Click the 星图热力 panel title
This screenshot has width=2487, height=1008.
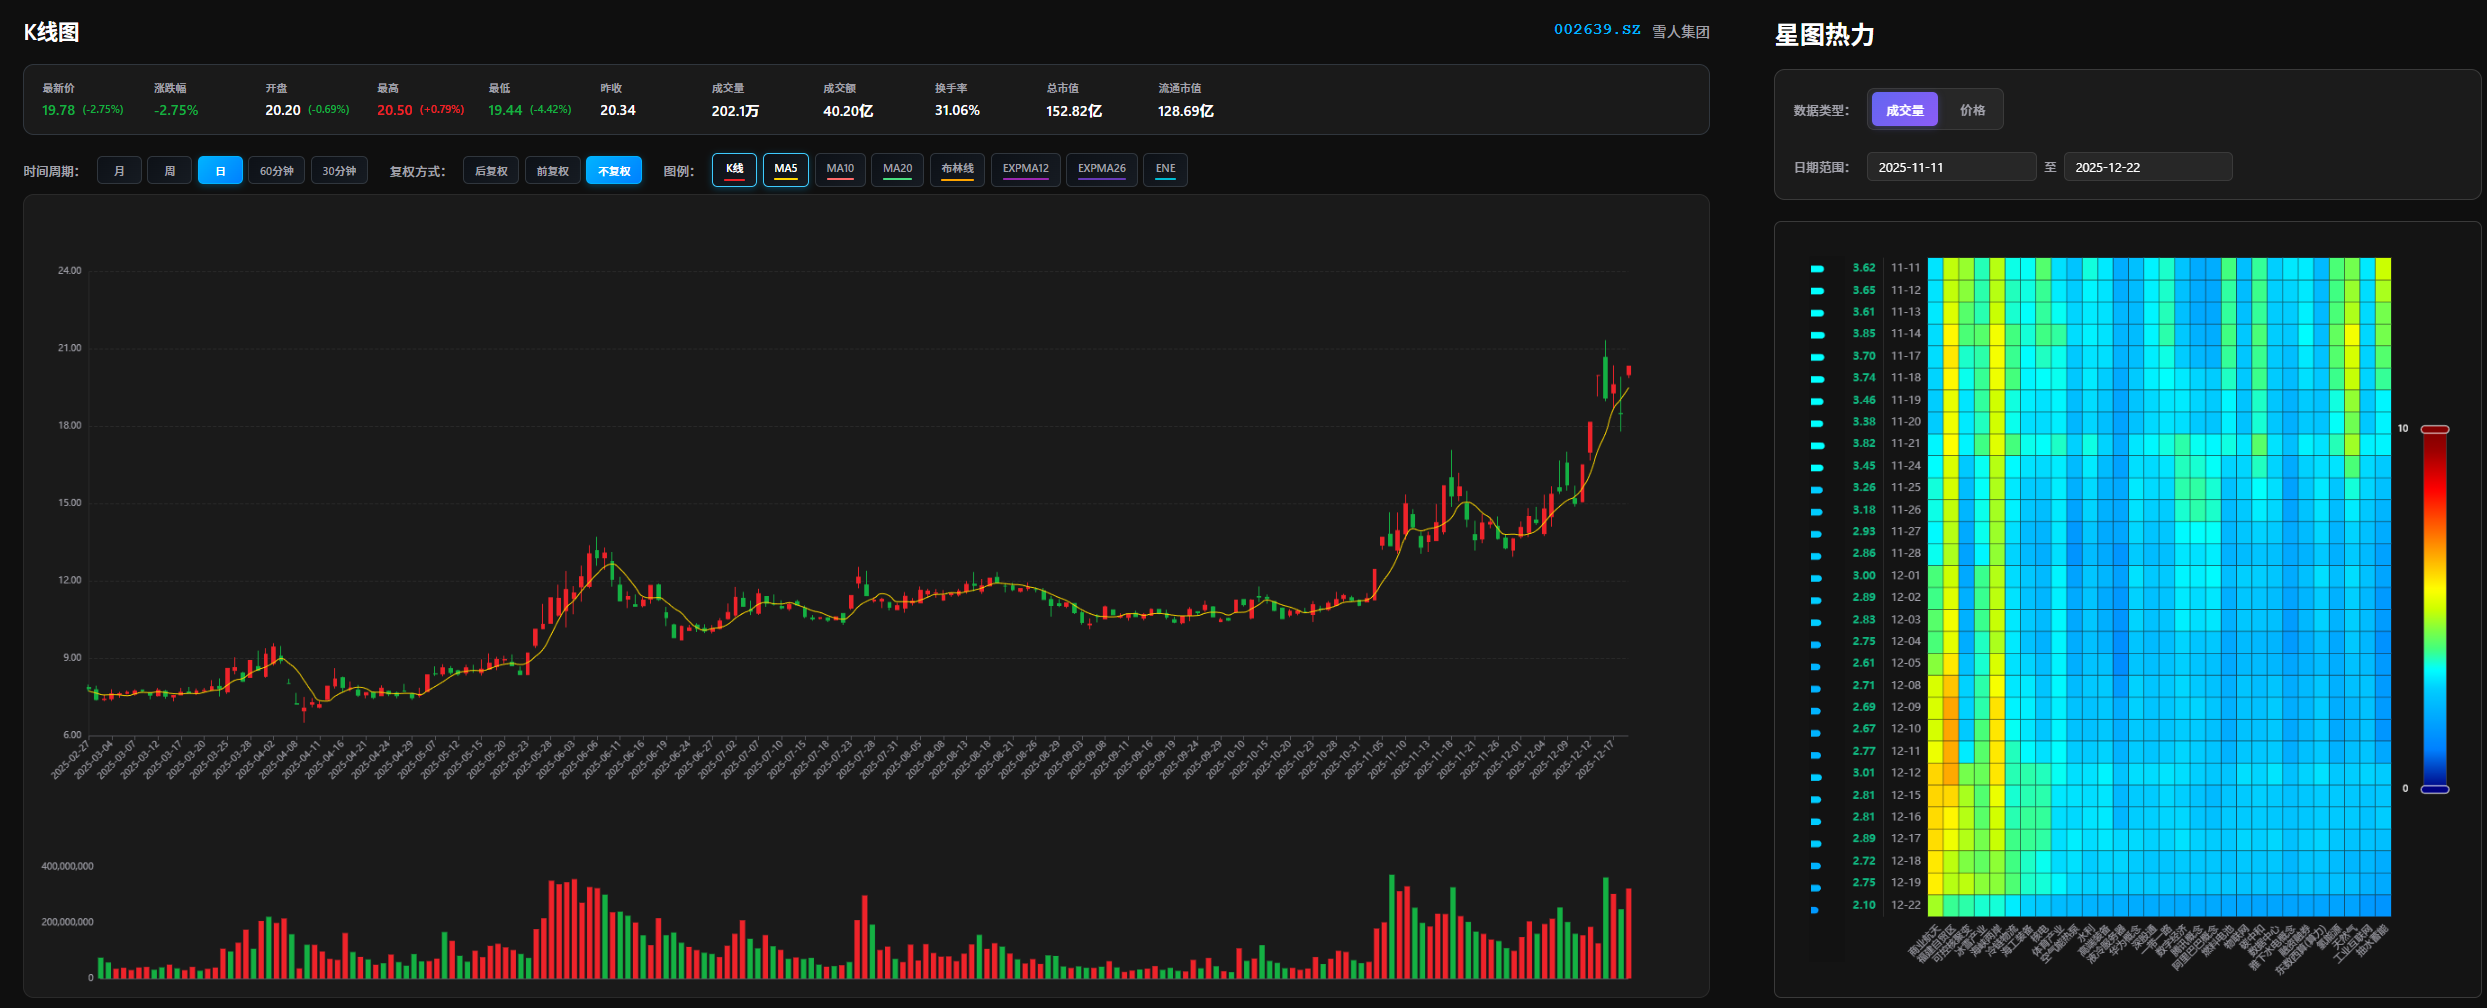pos(1824,35)
